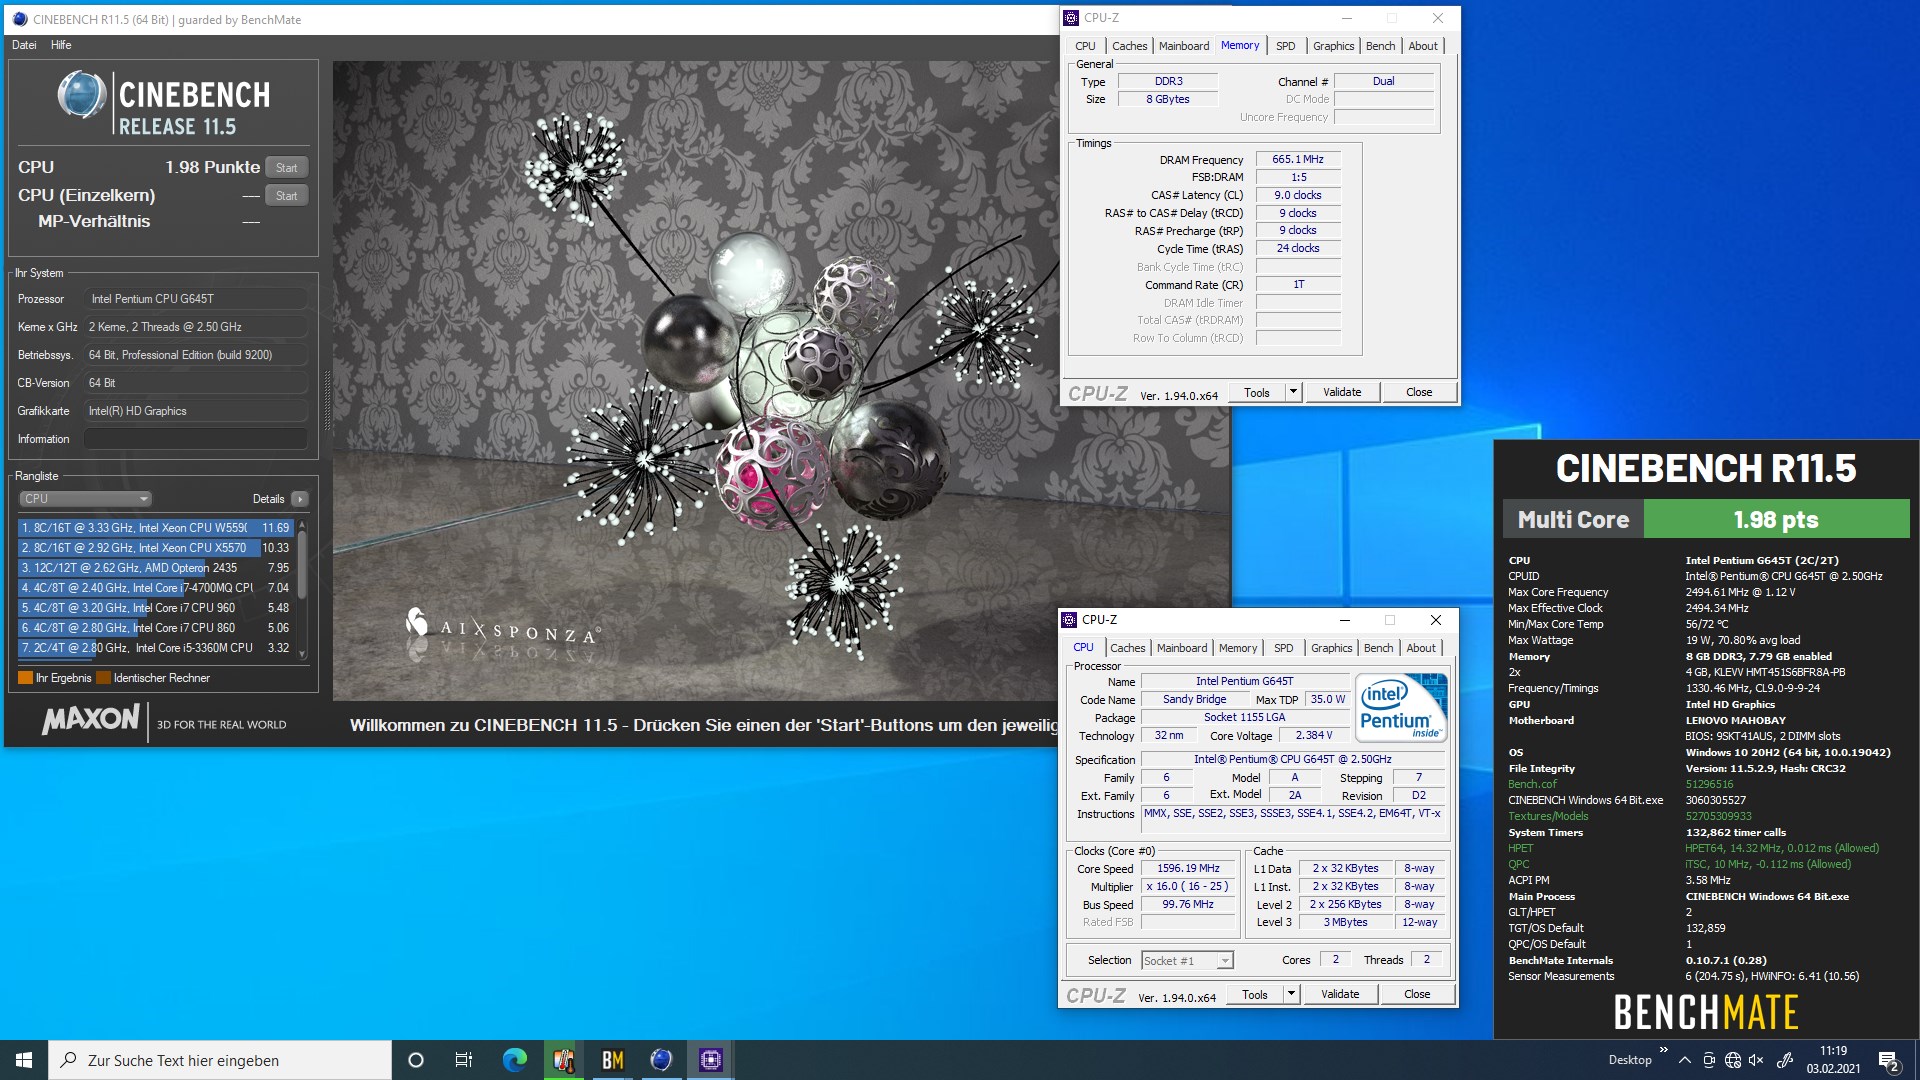The width and height of the screenshot is (1920, 1080).
Task: Open the Windows Start menu
Action: [24, 1060]
